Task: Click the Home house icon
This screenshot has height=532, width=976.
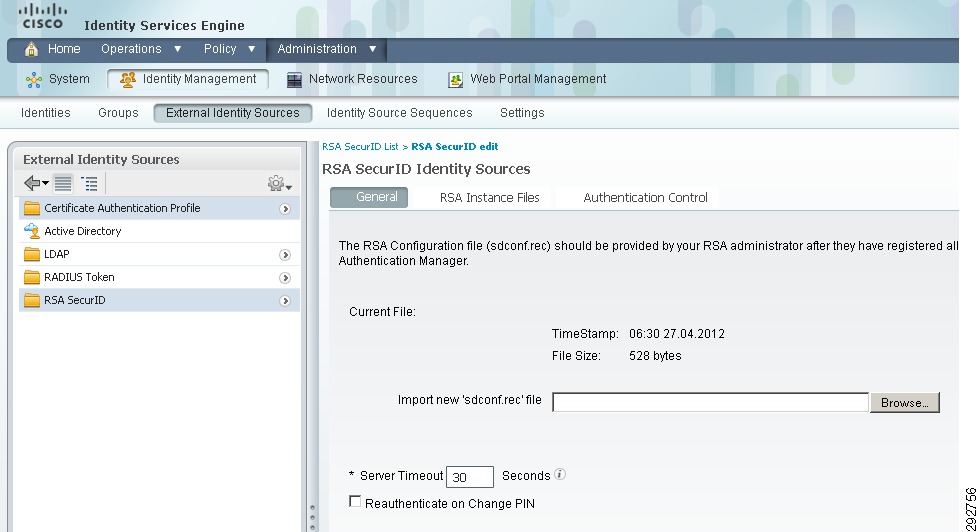Action: (31, 49)
